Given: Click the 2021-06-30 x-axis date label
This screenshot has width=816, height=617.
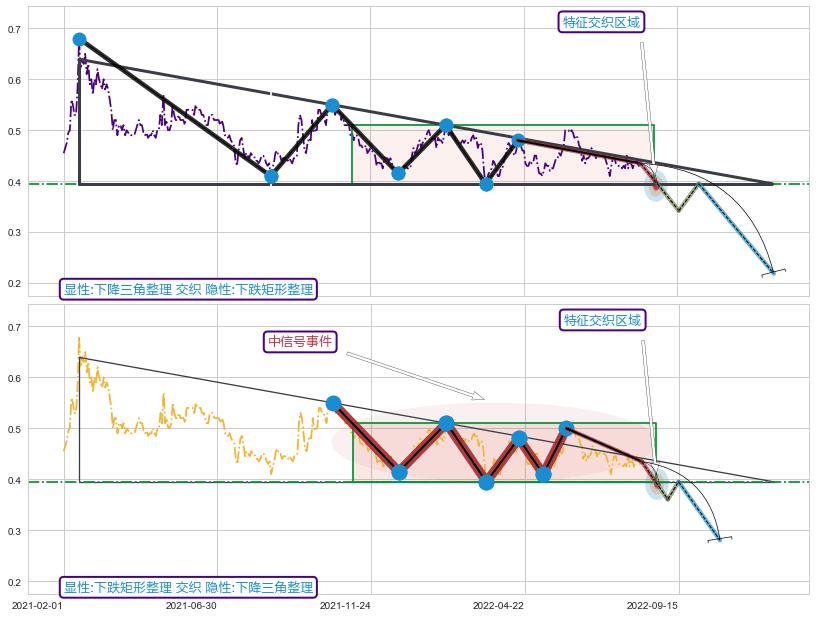Looking at the screenshot, I should [x=191, y=605].
